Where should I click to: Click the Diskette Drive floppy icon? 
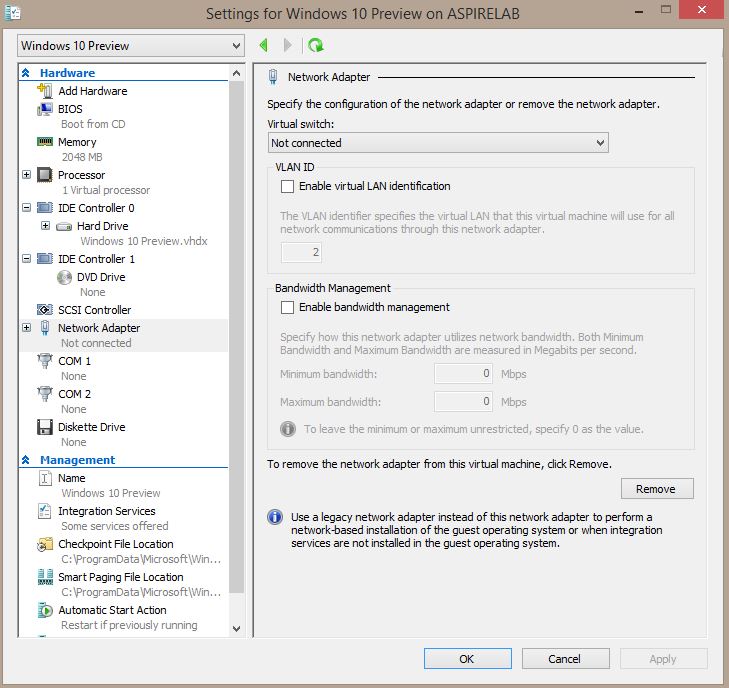click(45, 427)
